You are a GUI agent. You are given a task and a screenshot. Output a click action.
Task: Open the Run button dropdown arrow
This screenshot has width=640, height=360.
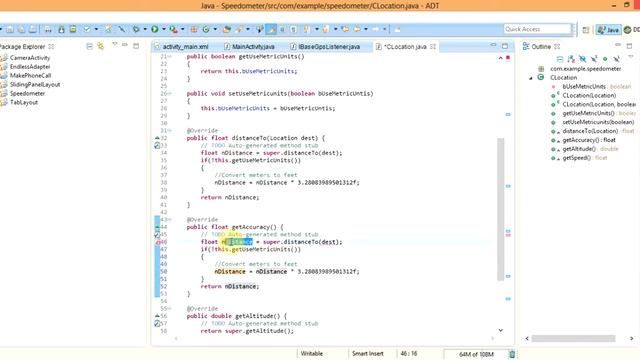tap(164, 29)
